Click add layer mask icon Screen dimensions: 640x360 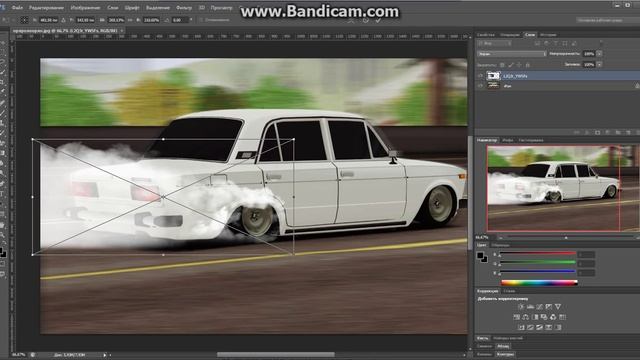598,133
